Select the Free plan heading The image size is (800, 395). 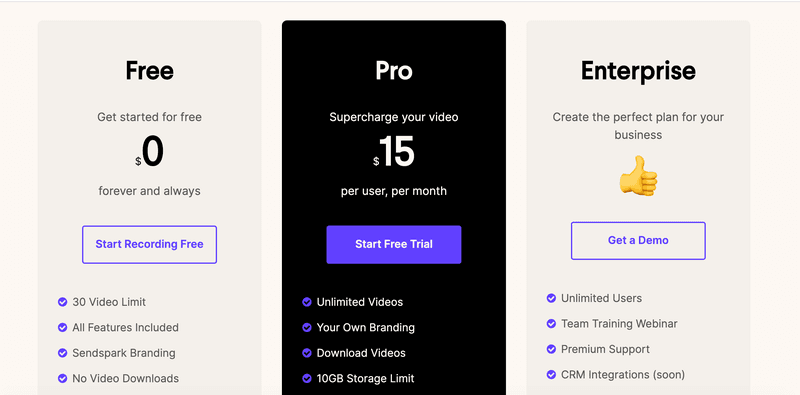(x=149, y=71)
